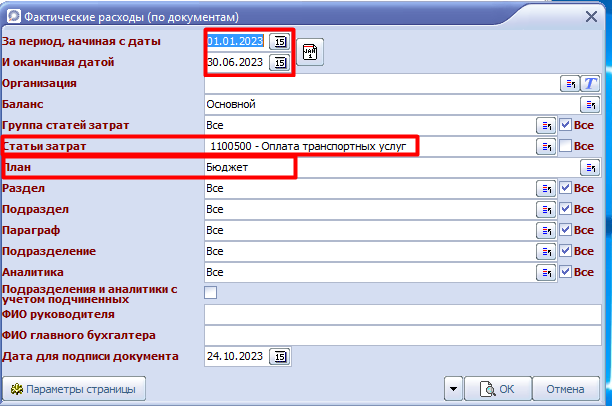
Task: Open the План selection list icon
Action: click(x=590, y=167)
